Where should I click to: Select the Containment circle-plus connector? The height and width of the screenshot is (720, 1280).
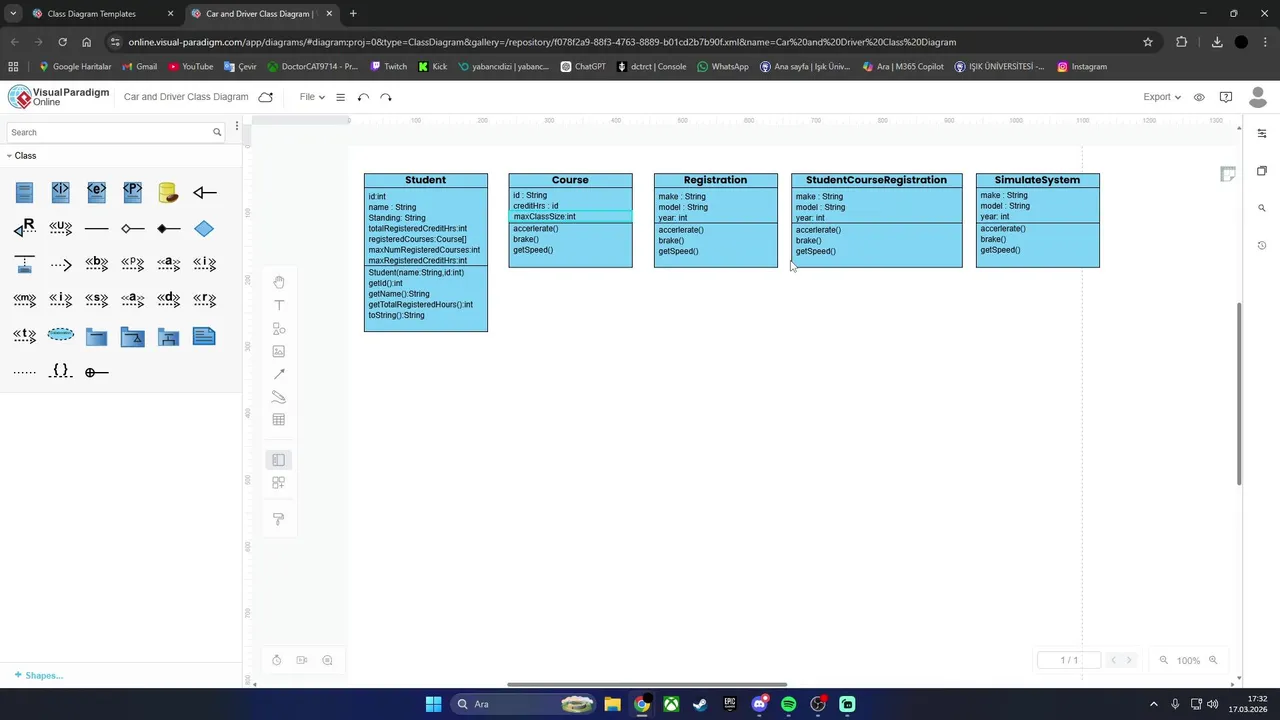(97, 372)
